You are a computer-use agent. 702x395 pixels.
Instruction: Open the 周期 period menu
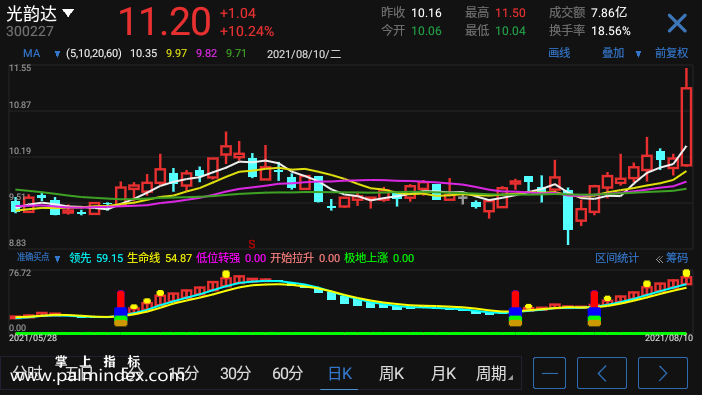click(494, 373)
